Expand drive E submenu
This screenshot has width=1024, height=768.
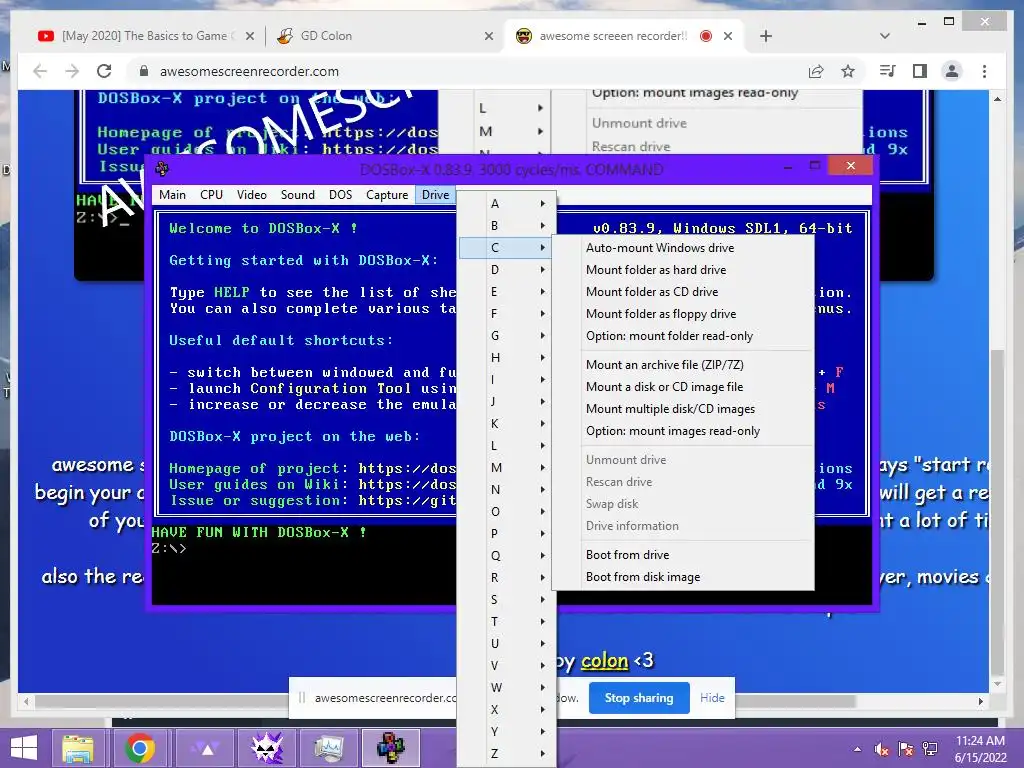pyautogui.click(x=507, y=292)
